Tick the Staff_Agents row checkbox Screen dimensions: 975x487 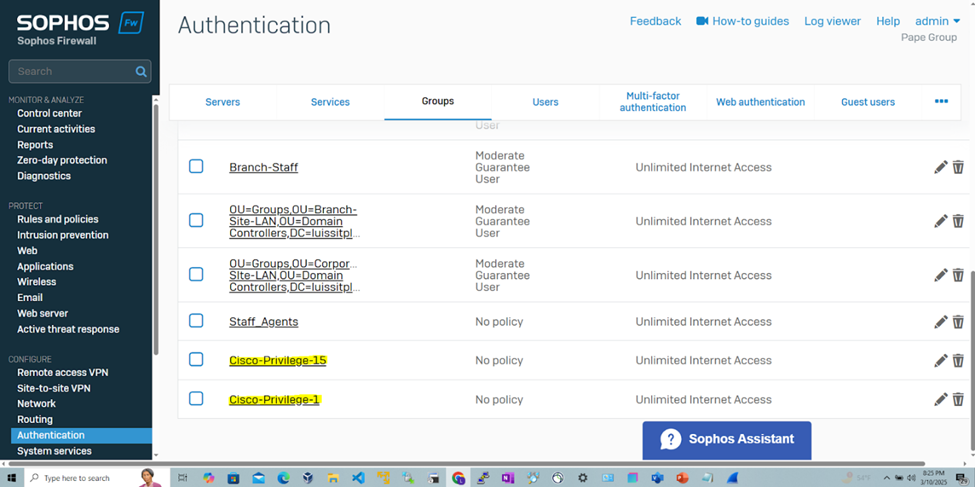pyautogui.click(x=196, y=320)
